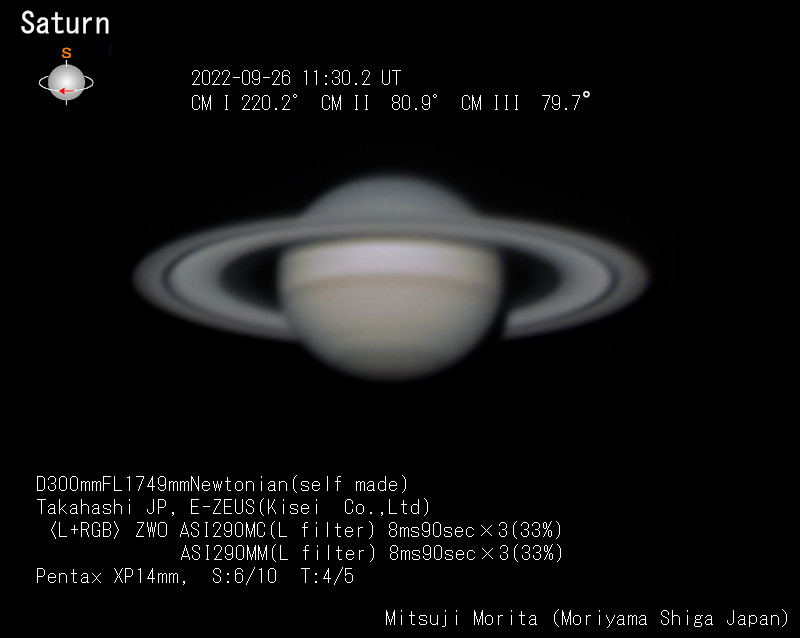The image size is (800, 638).
Task: Click the Mitsuji Morita credit line
Action: point(587,619)
